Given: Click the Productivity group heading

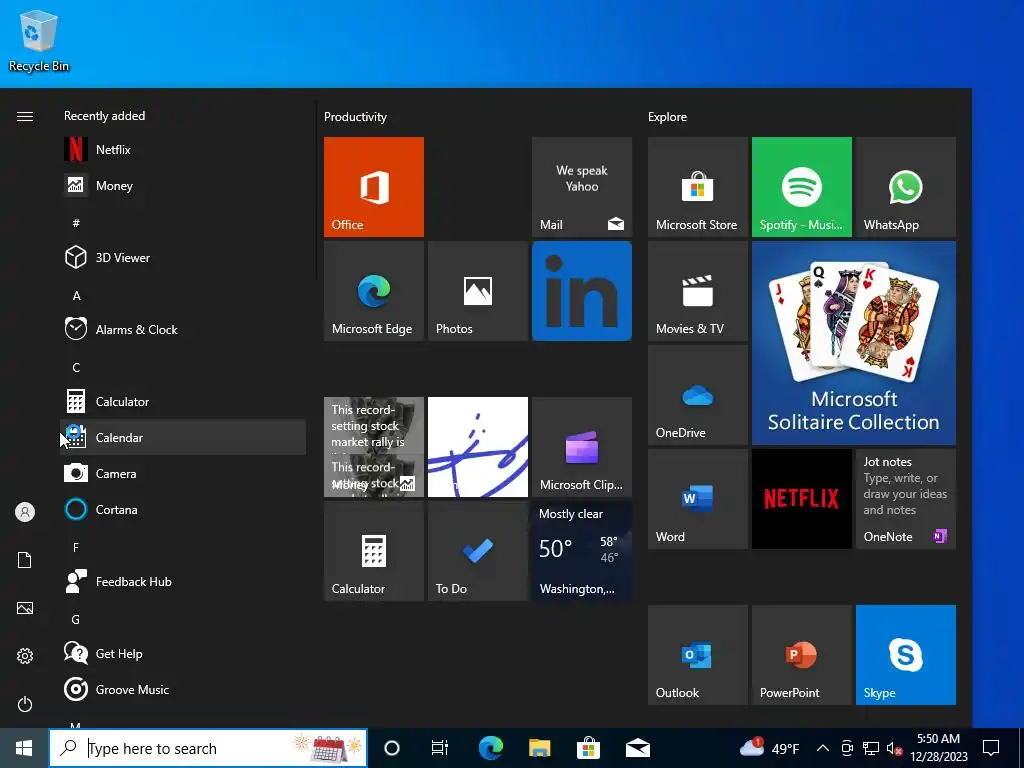Looking at the screenshot, I should [x=355, y=117].
